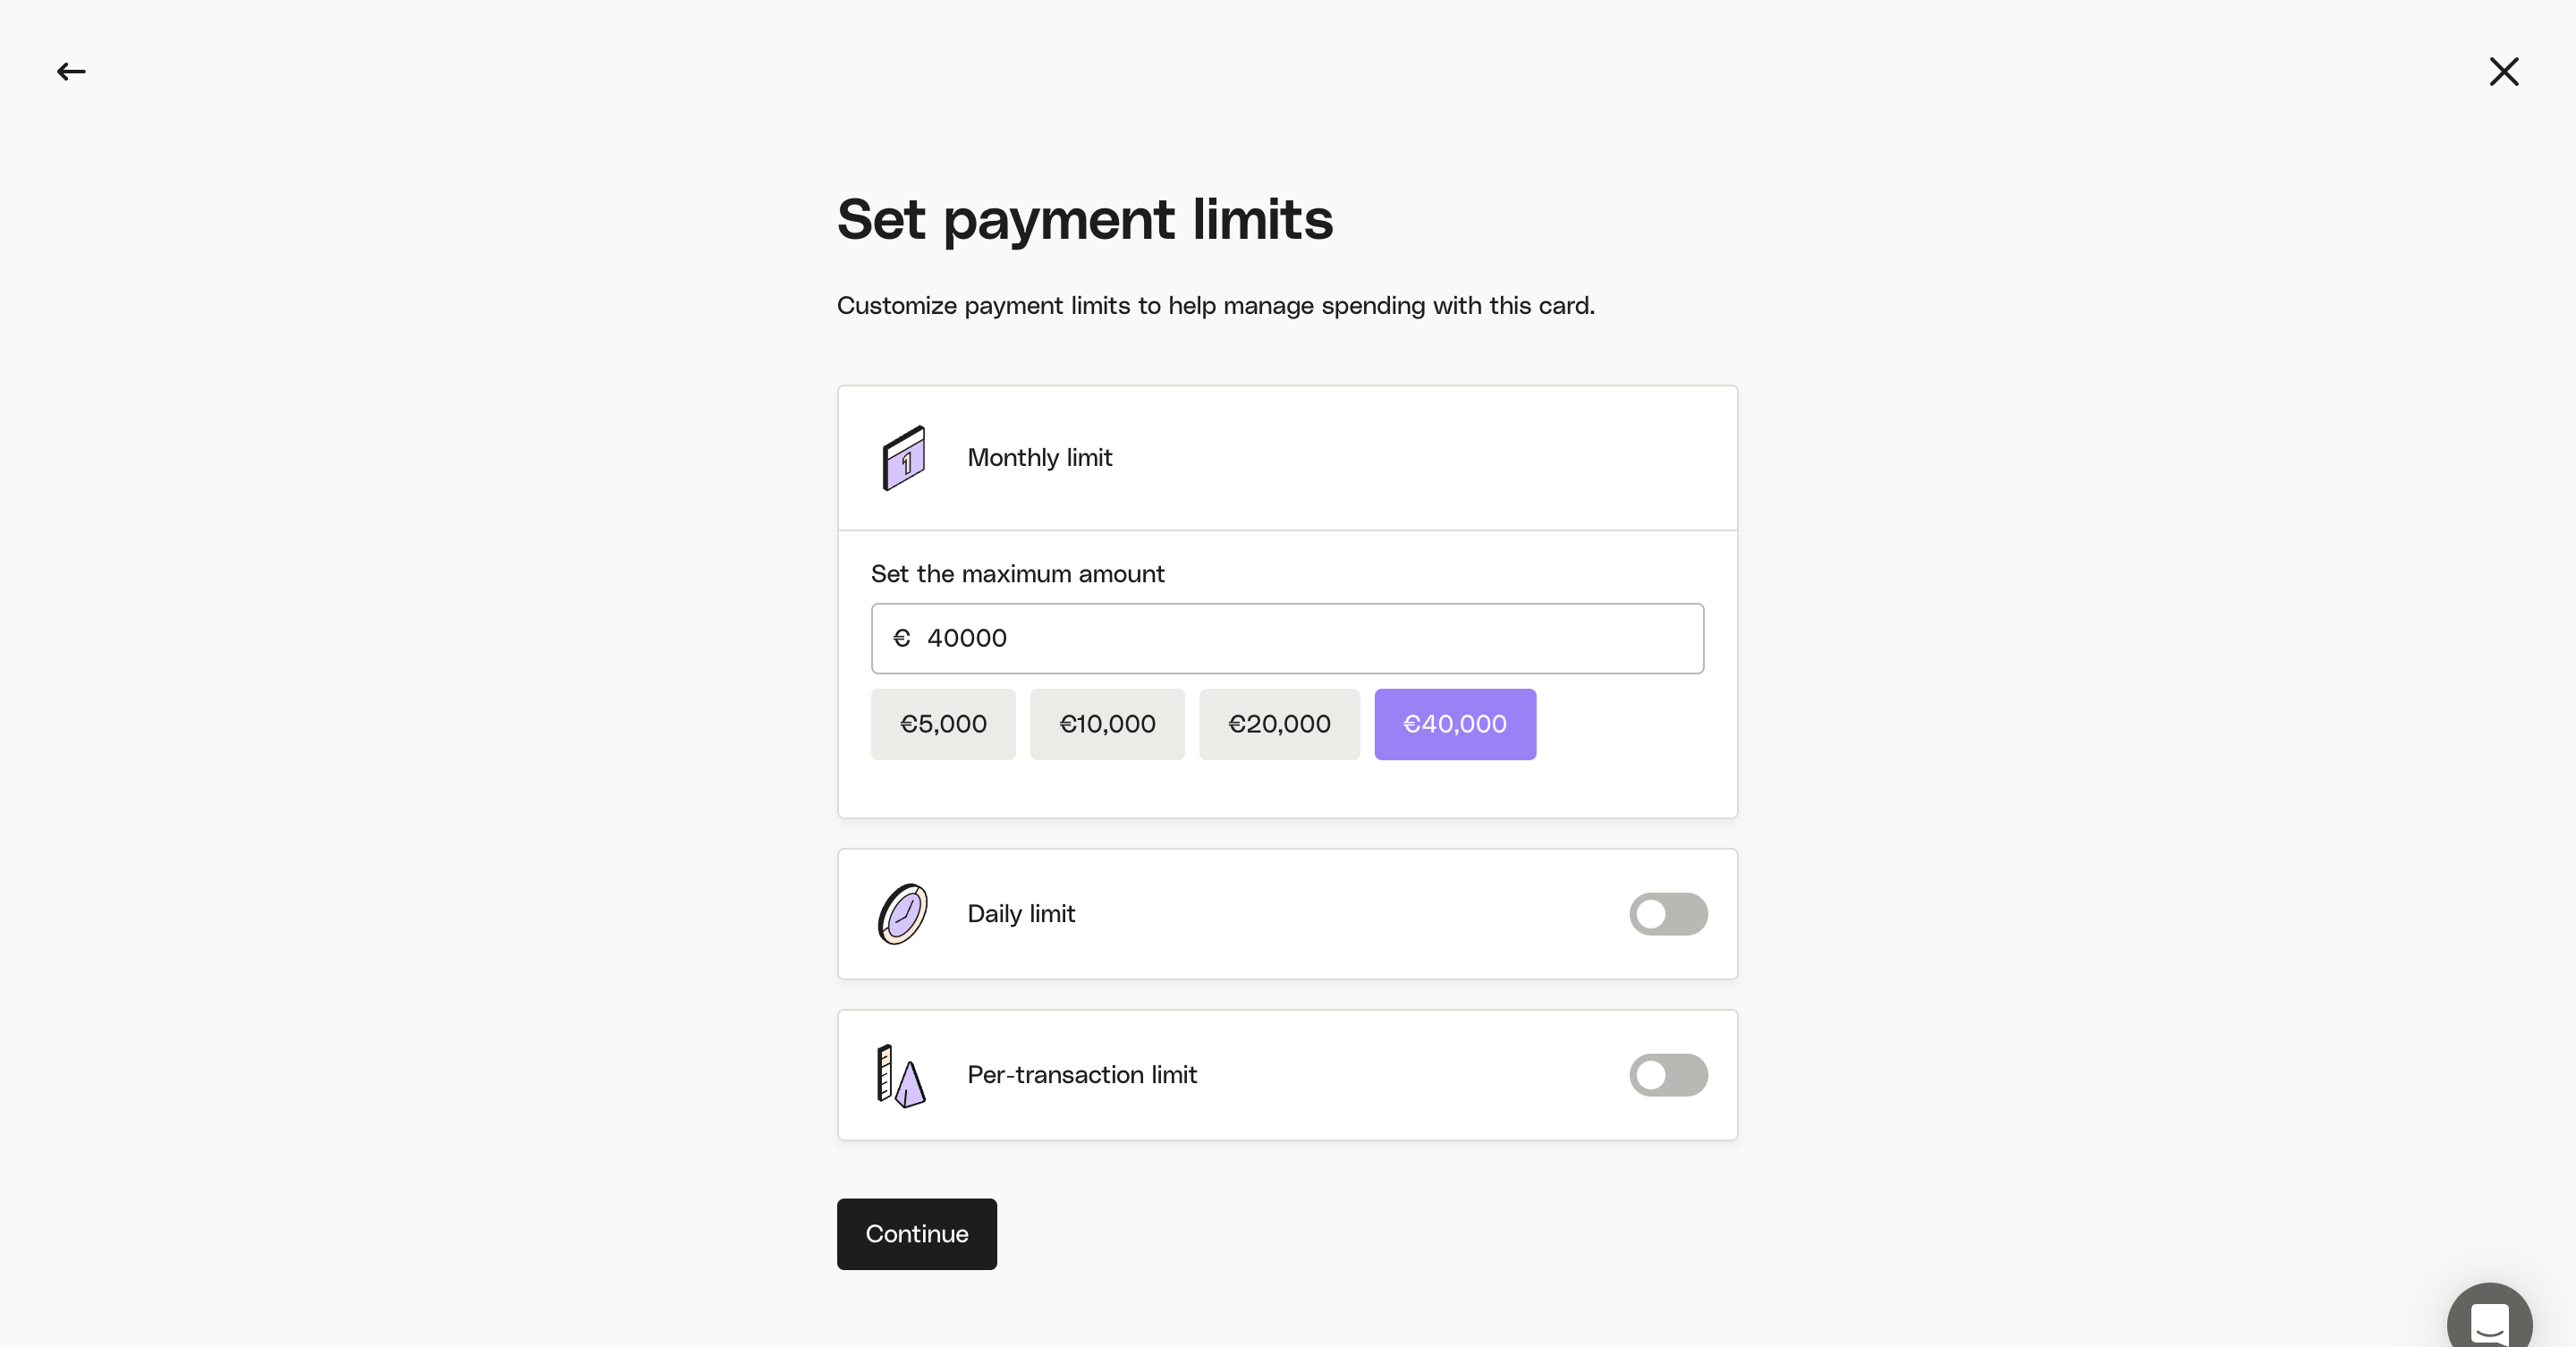Close the payment limits dialog
This screenshot has width=2576, height=1347.
click(2503, 71)
